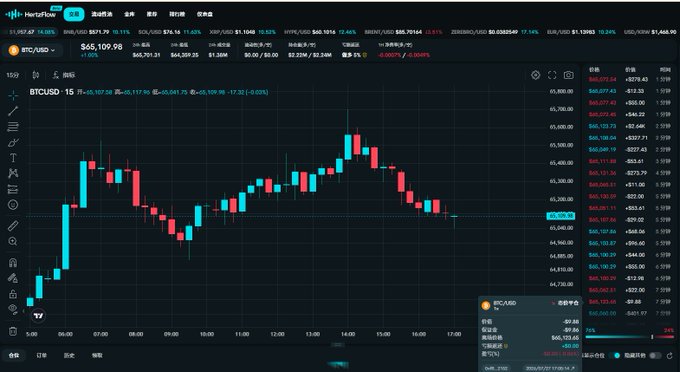Open chart settings gear icon
680x372 pixels.
point(536,75)
